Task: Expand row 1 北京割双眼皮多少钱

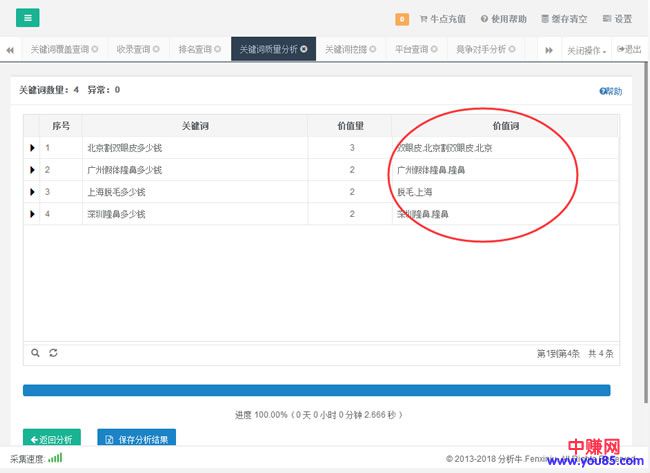Action: 32,148
